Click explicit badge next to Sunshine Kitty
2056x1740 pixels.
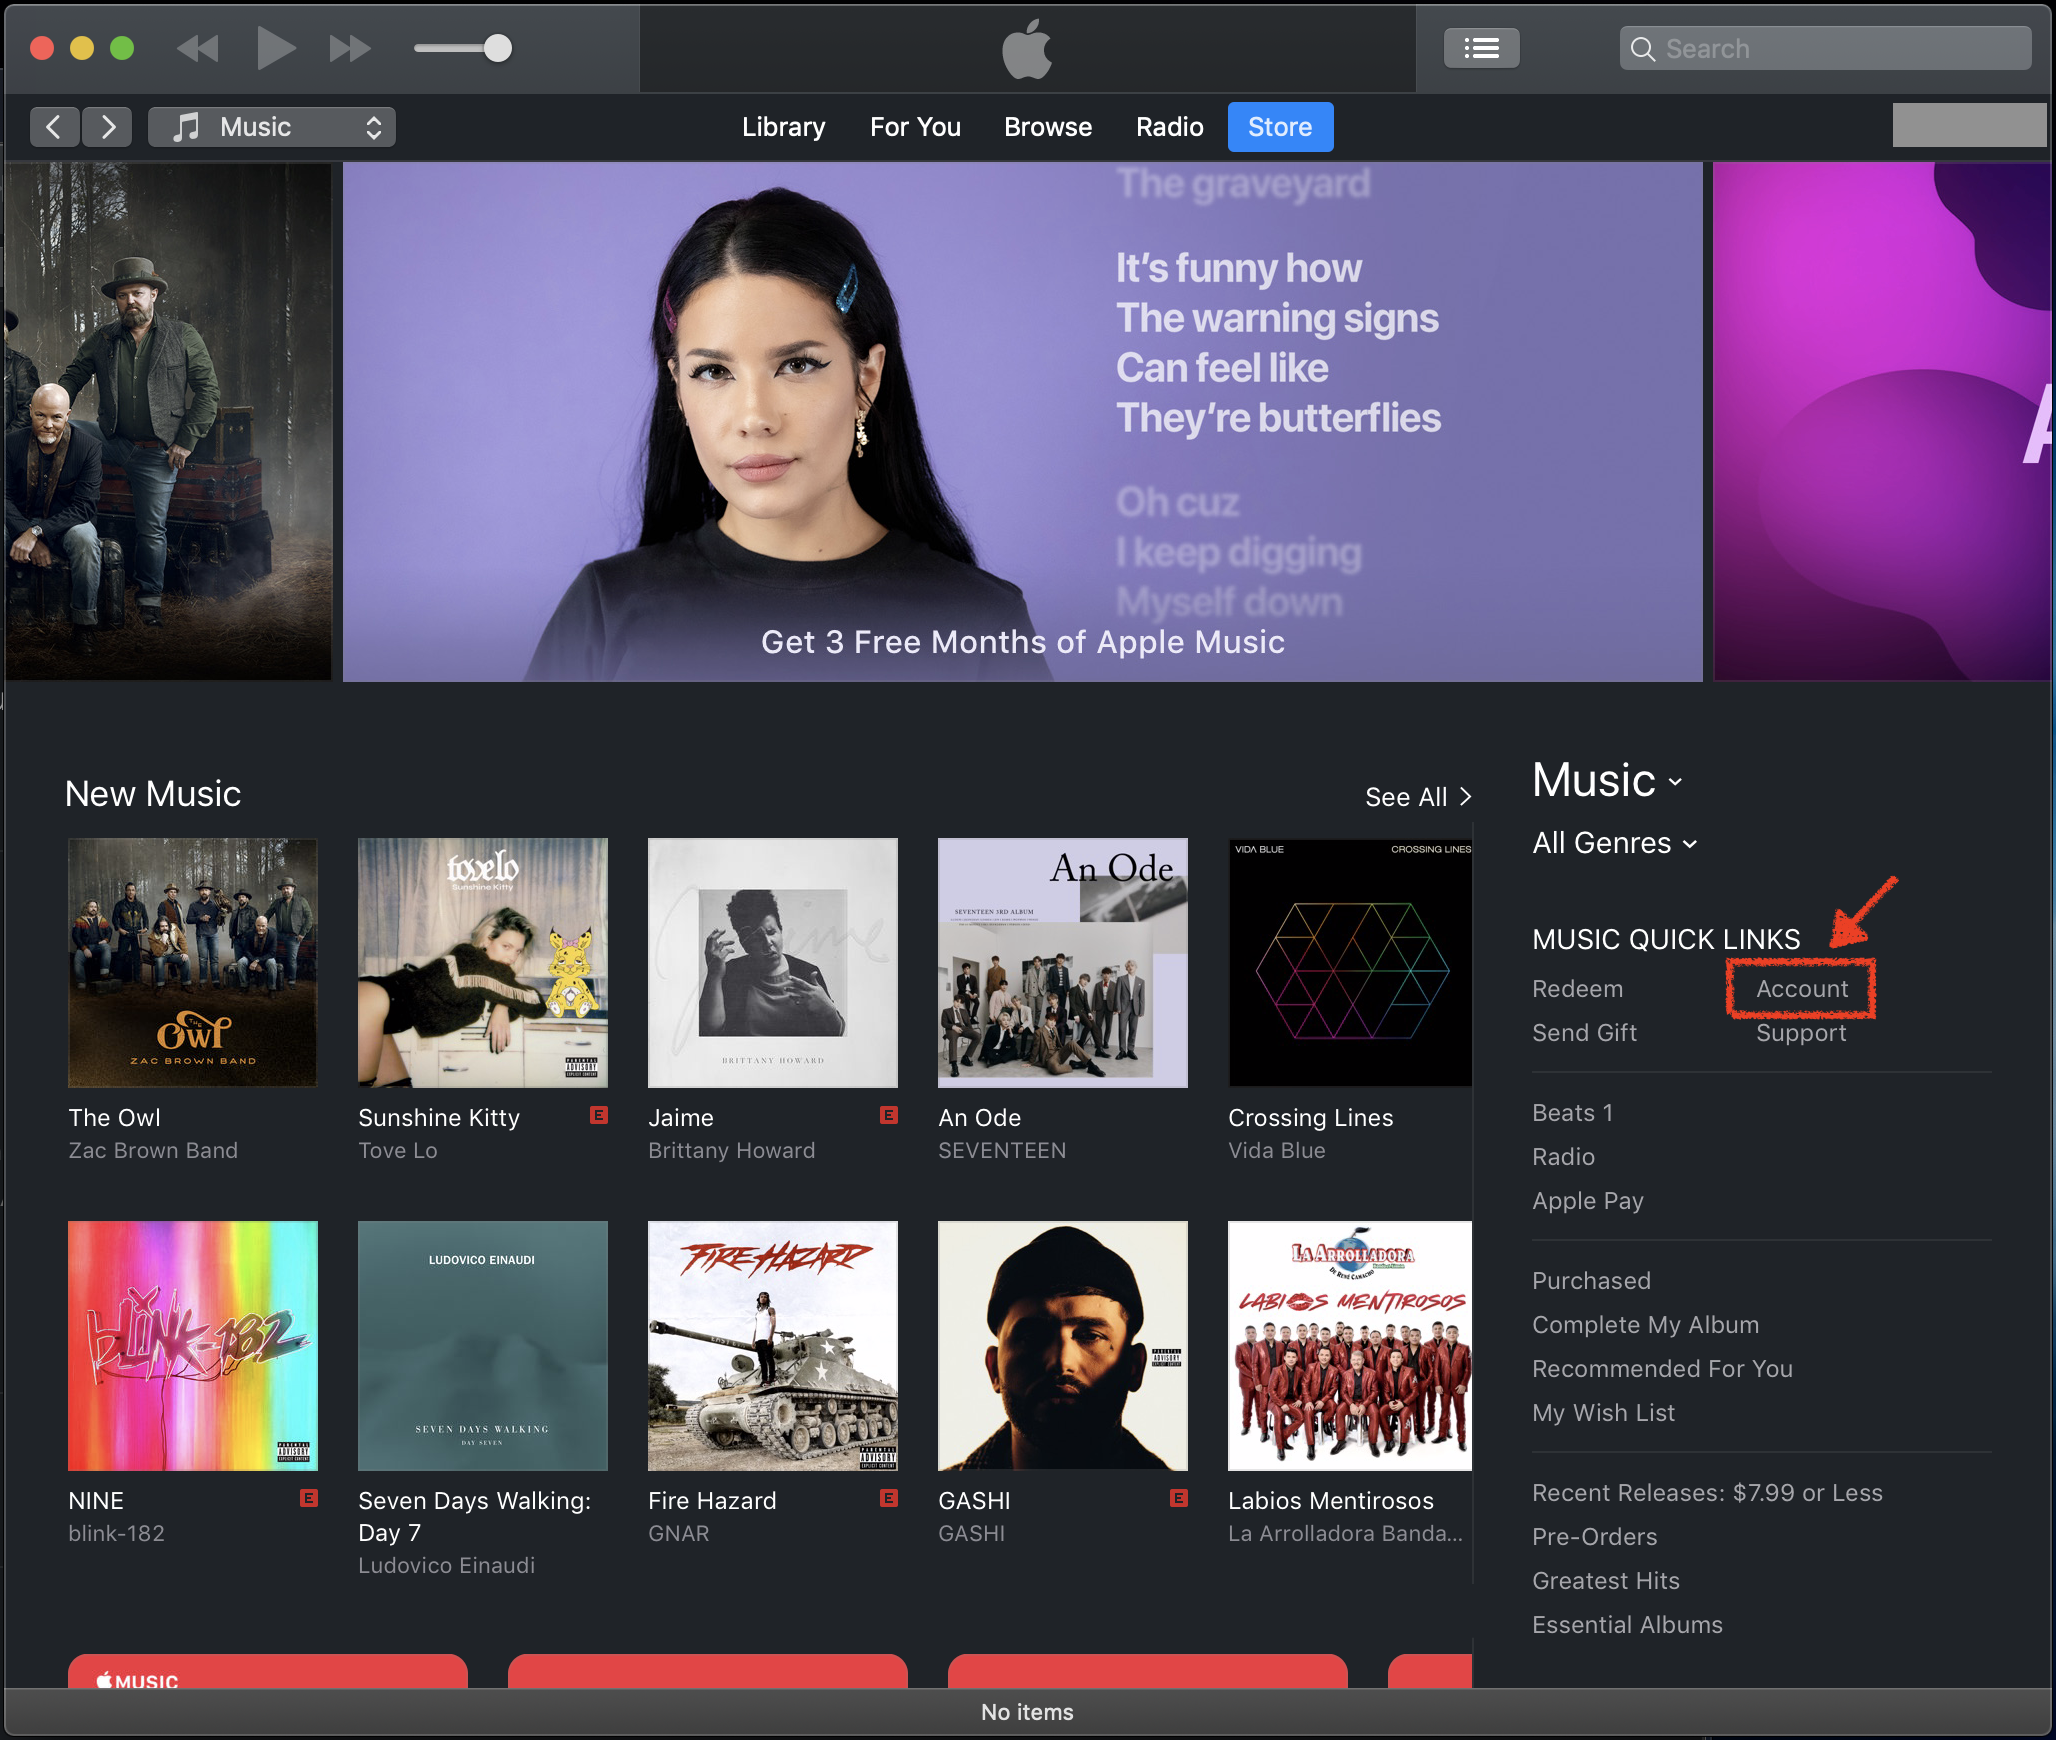[599, 1115]
